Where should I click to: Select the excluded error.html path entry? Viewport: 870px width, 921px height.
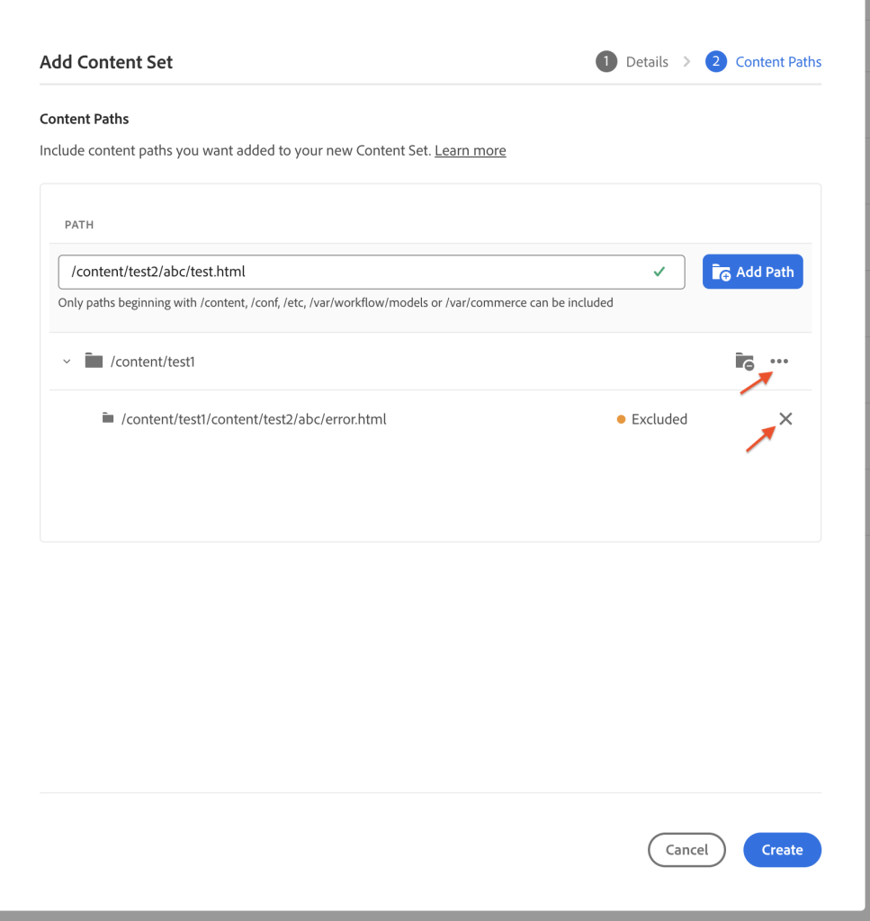coord(254,419)
